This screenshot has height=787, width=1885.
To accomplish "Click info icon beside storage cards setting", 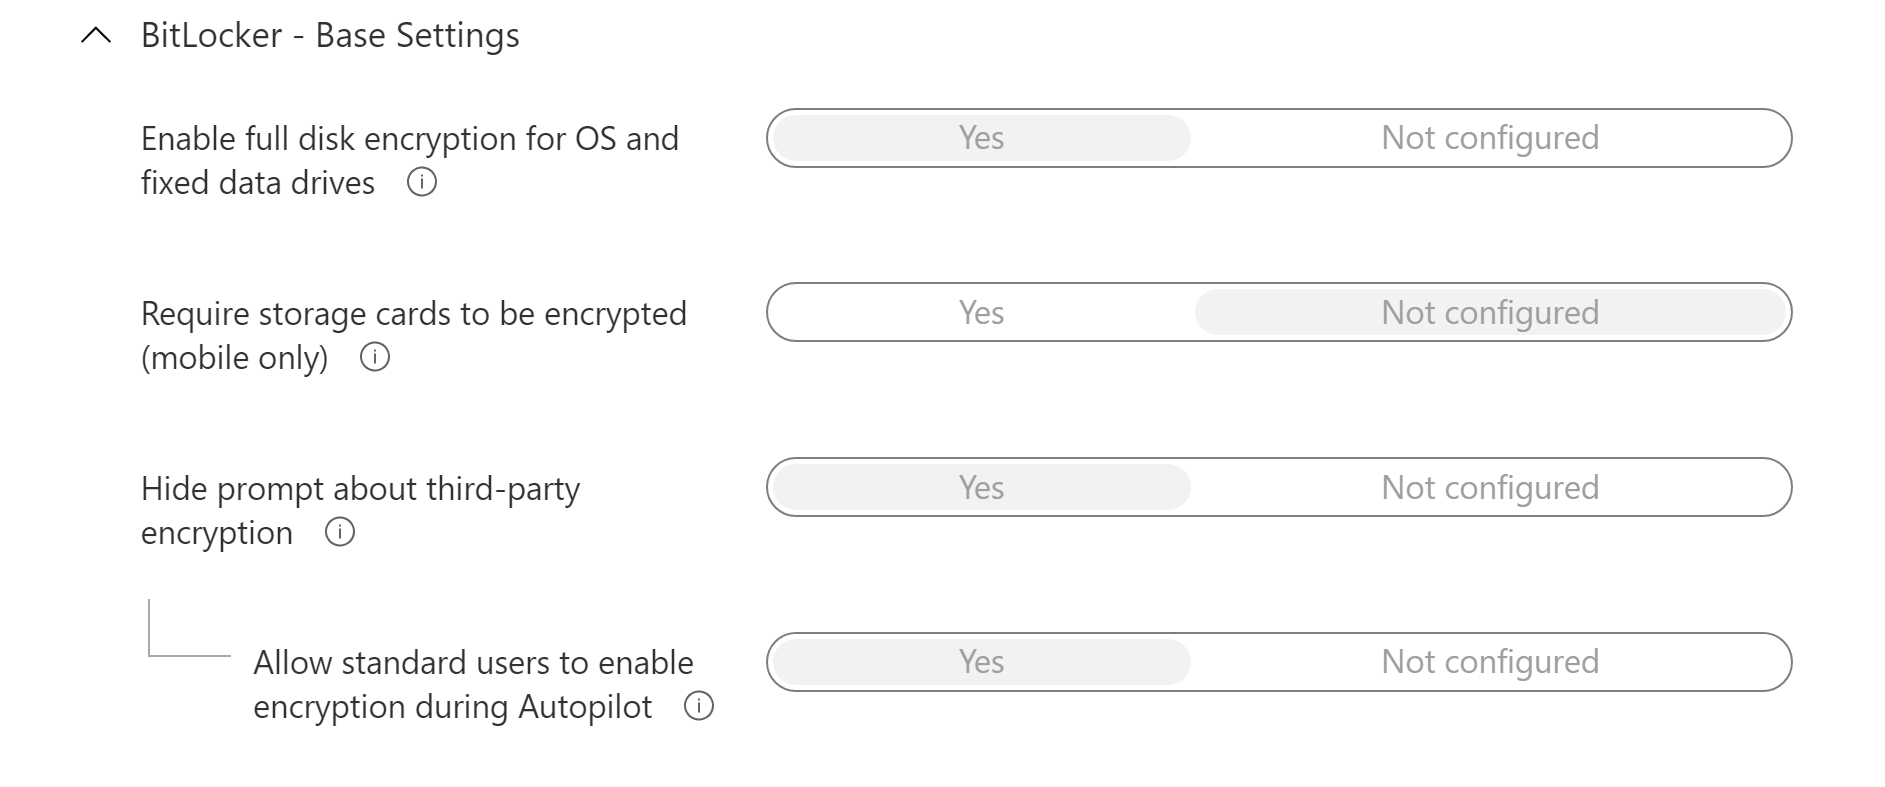I will click(374, 358).
